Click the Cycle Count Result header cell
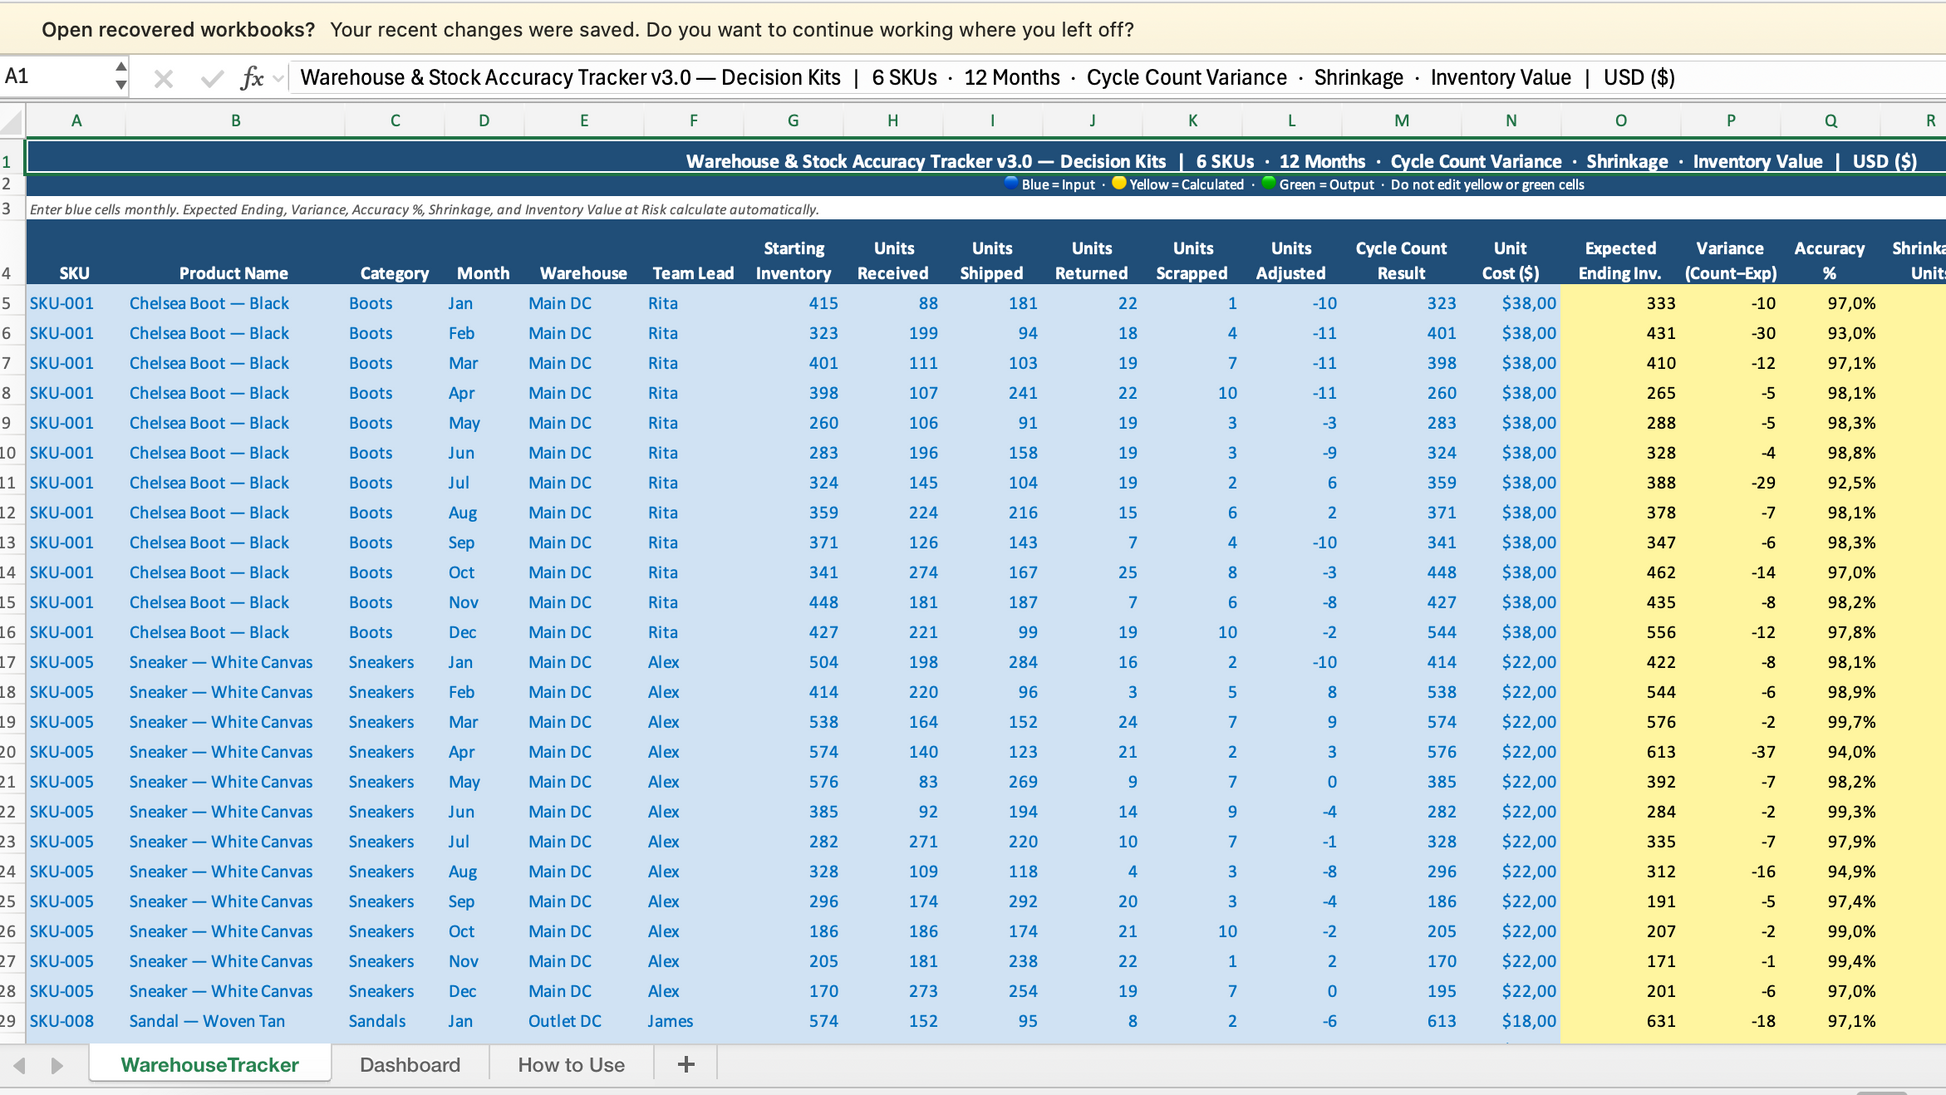The image size is (1946, 1095). [1400, 261]
